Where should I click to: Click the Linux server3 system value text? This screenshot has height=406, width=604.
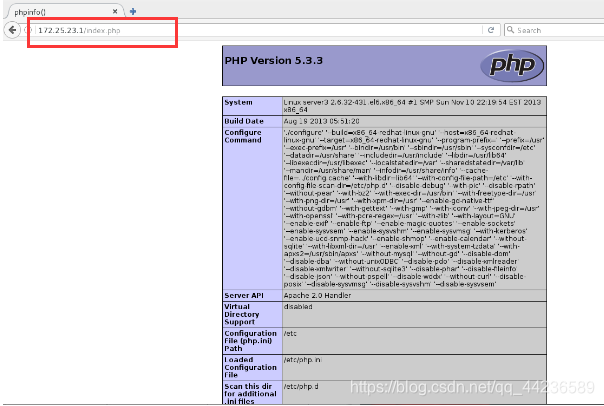(x=412, y=106)
